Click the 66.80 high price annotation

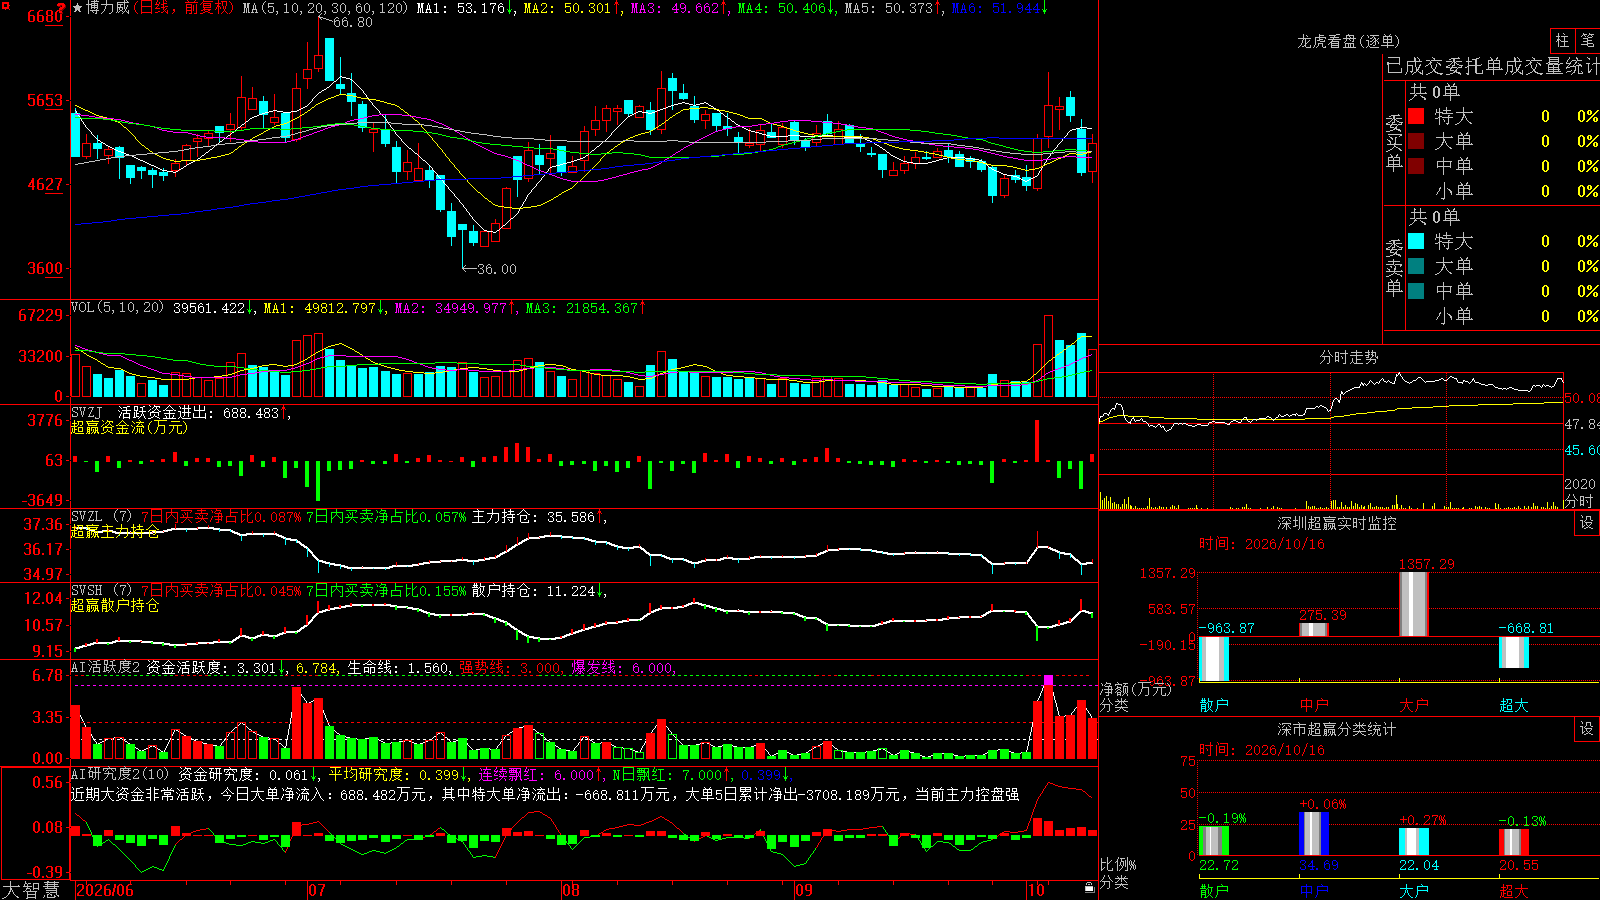pos(352,22)
